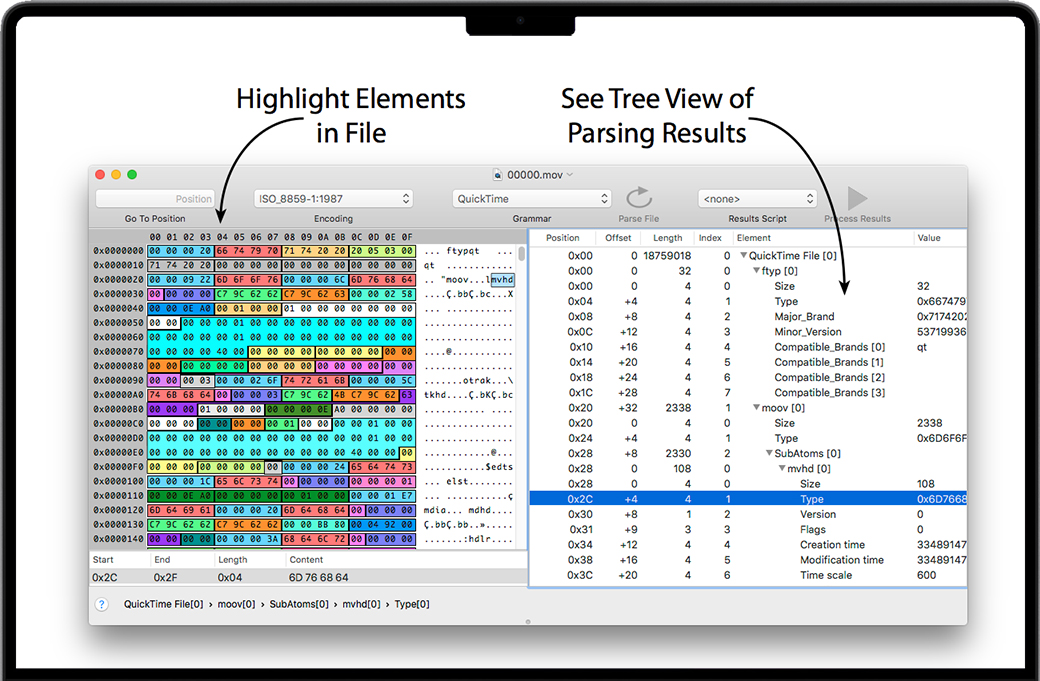This screenshot has height=681, width=1040.
Task: Click the title dropdown chevron beside 00000.mov
Action: click(x=570, y=175)
